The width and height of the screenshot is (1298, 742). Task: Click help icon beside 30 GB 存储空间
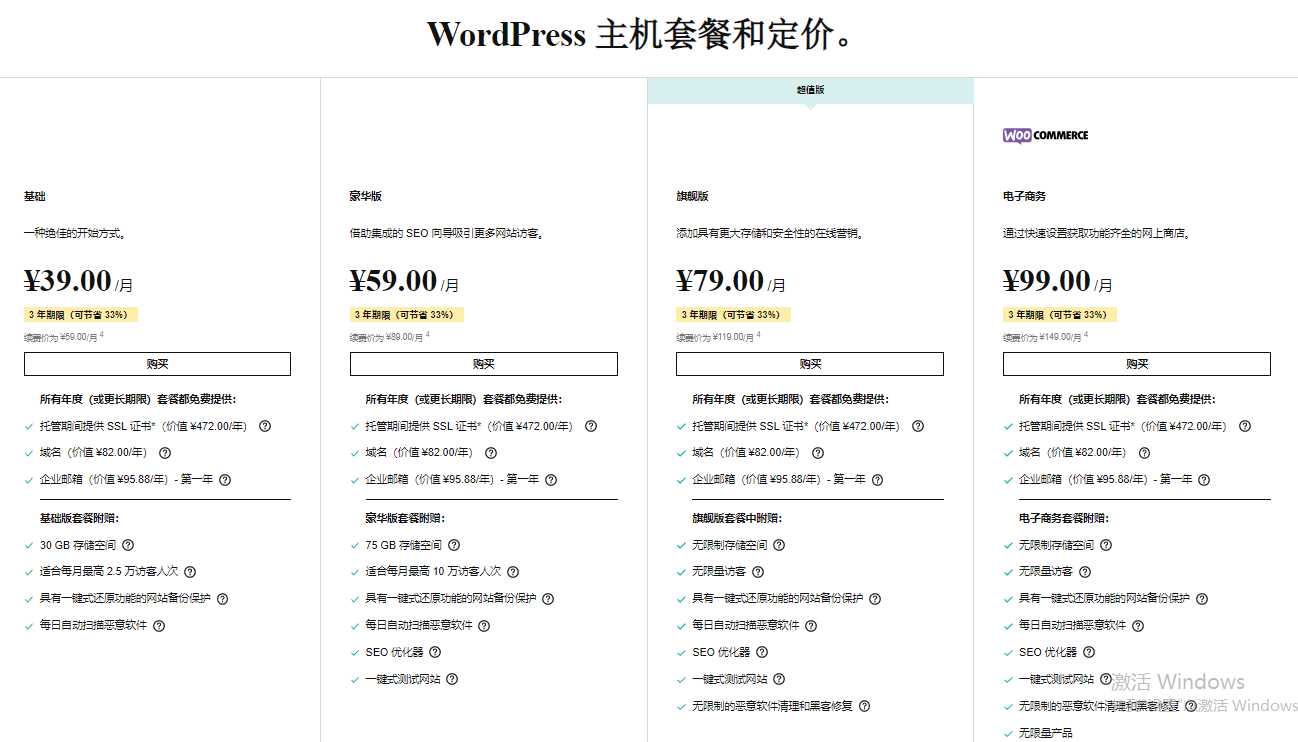pos(128,546)
